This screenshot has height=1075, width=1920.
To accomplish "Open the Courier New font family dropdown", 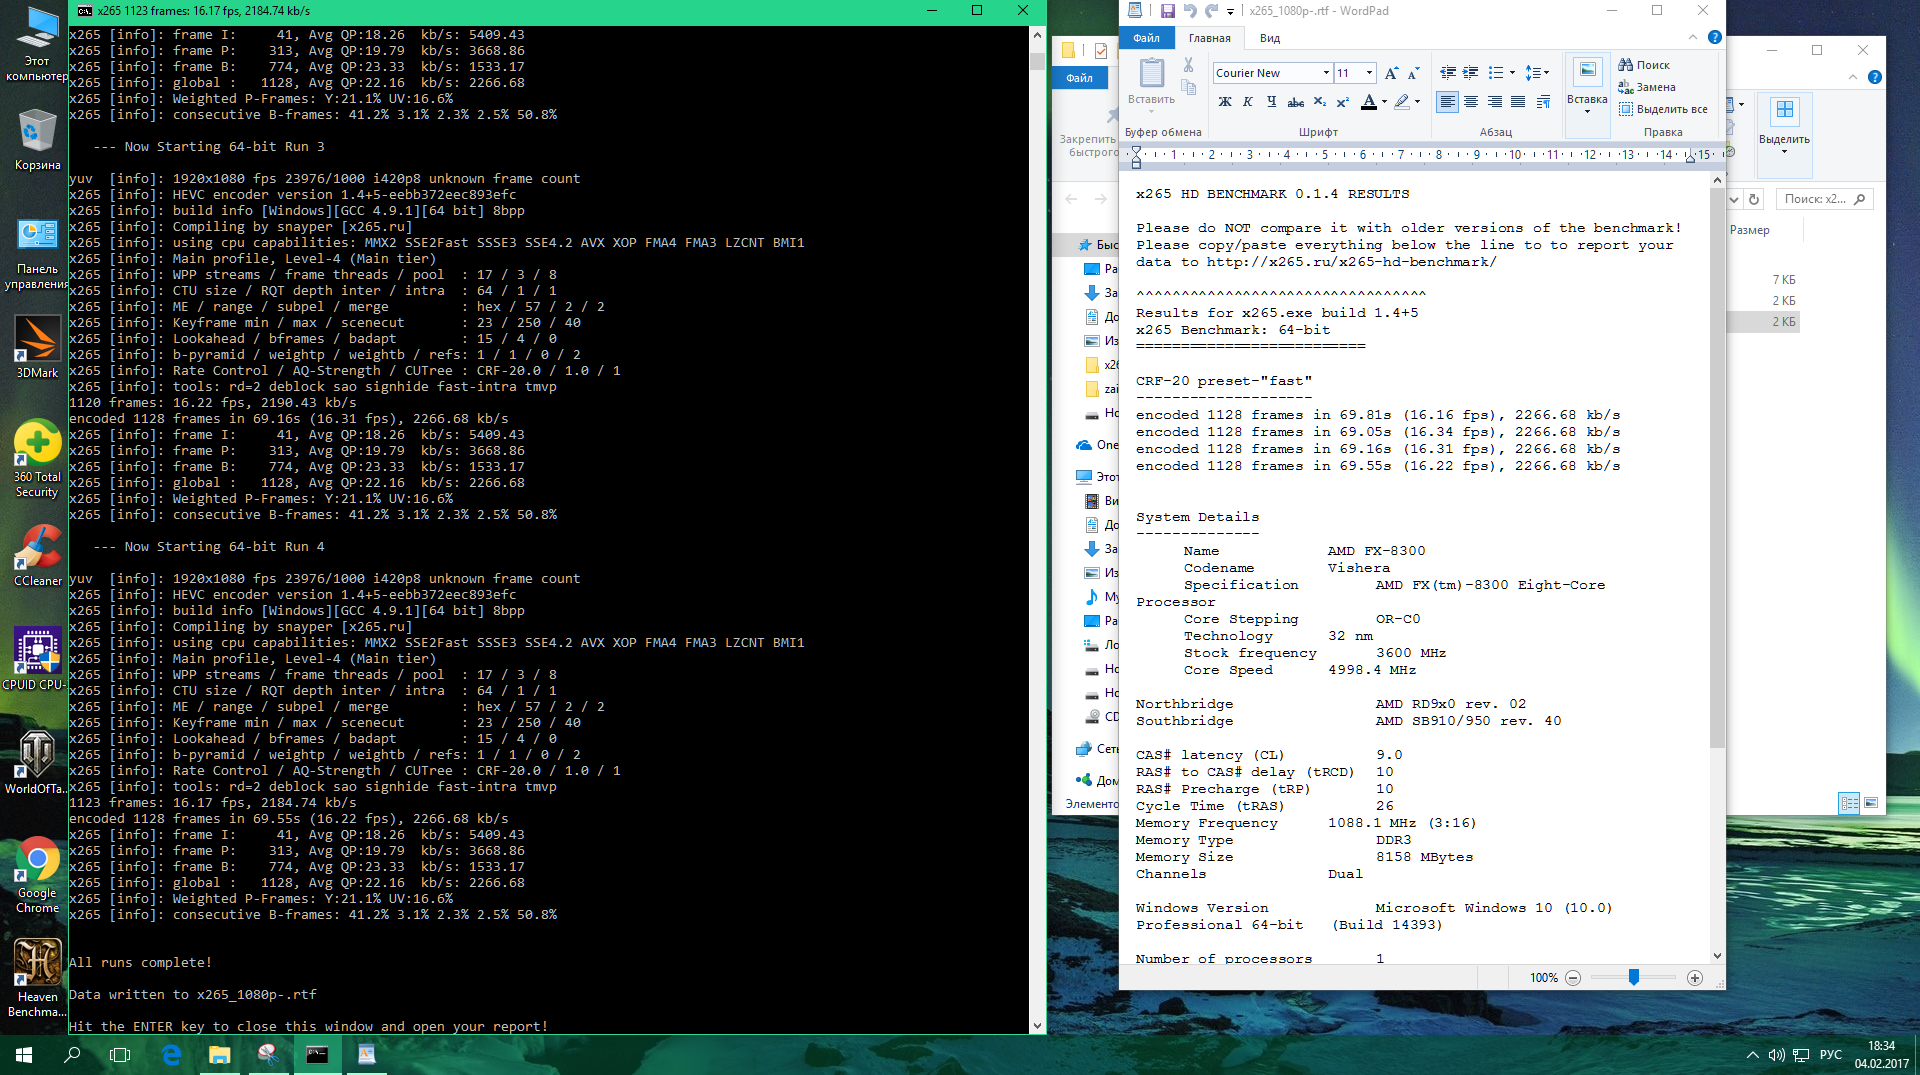I will [x=1326, y=73].
